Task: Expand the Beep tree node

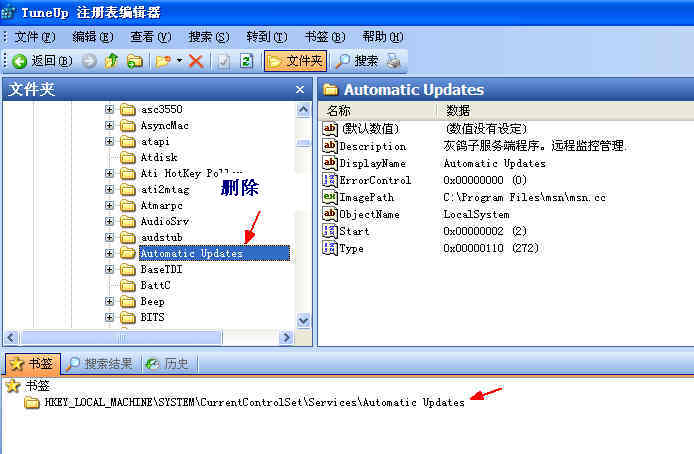Action: tap(109, 301)
